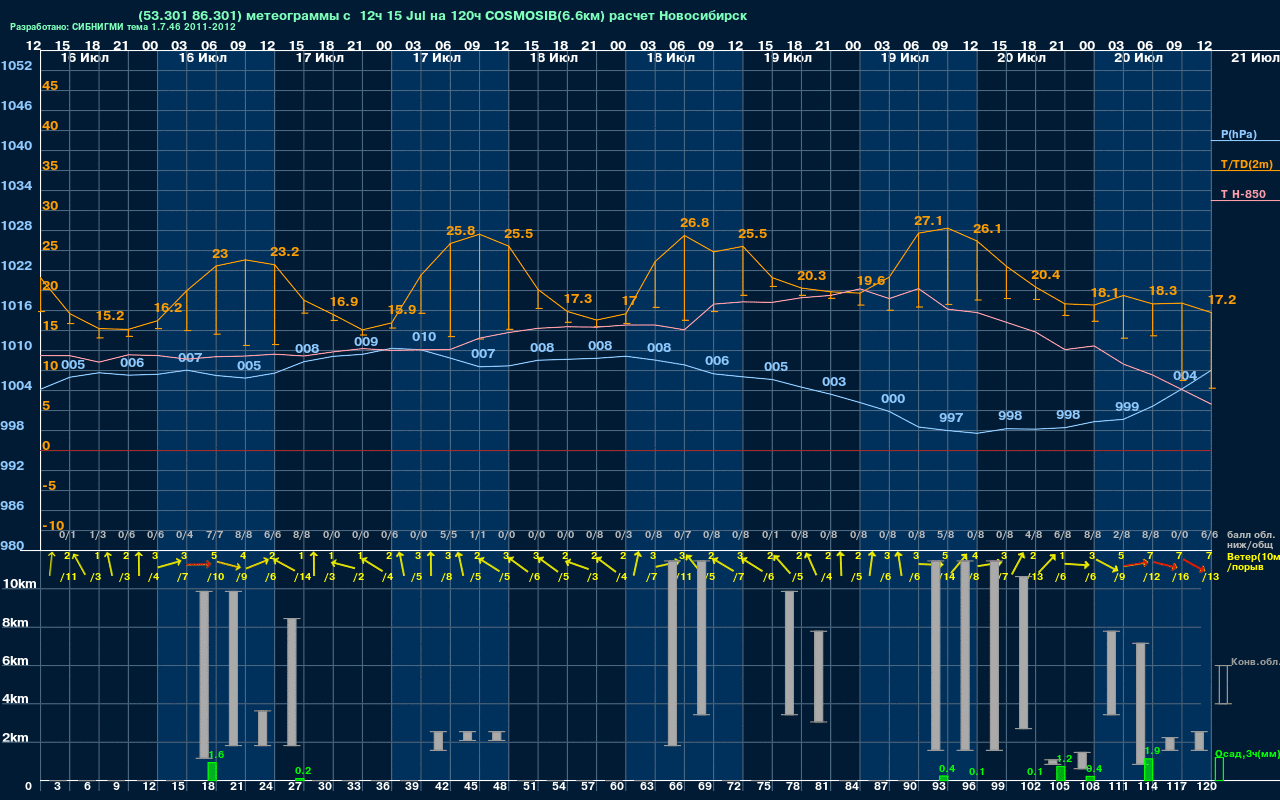Click forecast hour 18 on bottom axis
The image size is (1280, 800).
(207, 787)
